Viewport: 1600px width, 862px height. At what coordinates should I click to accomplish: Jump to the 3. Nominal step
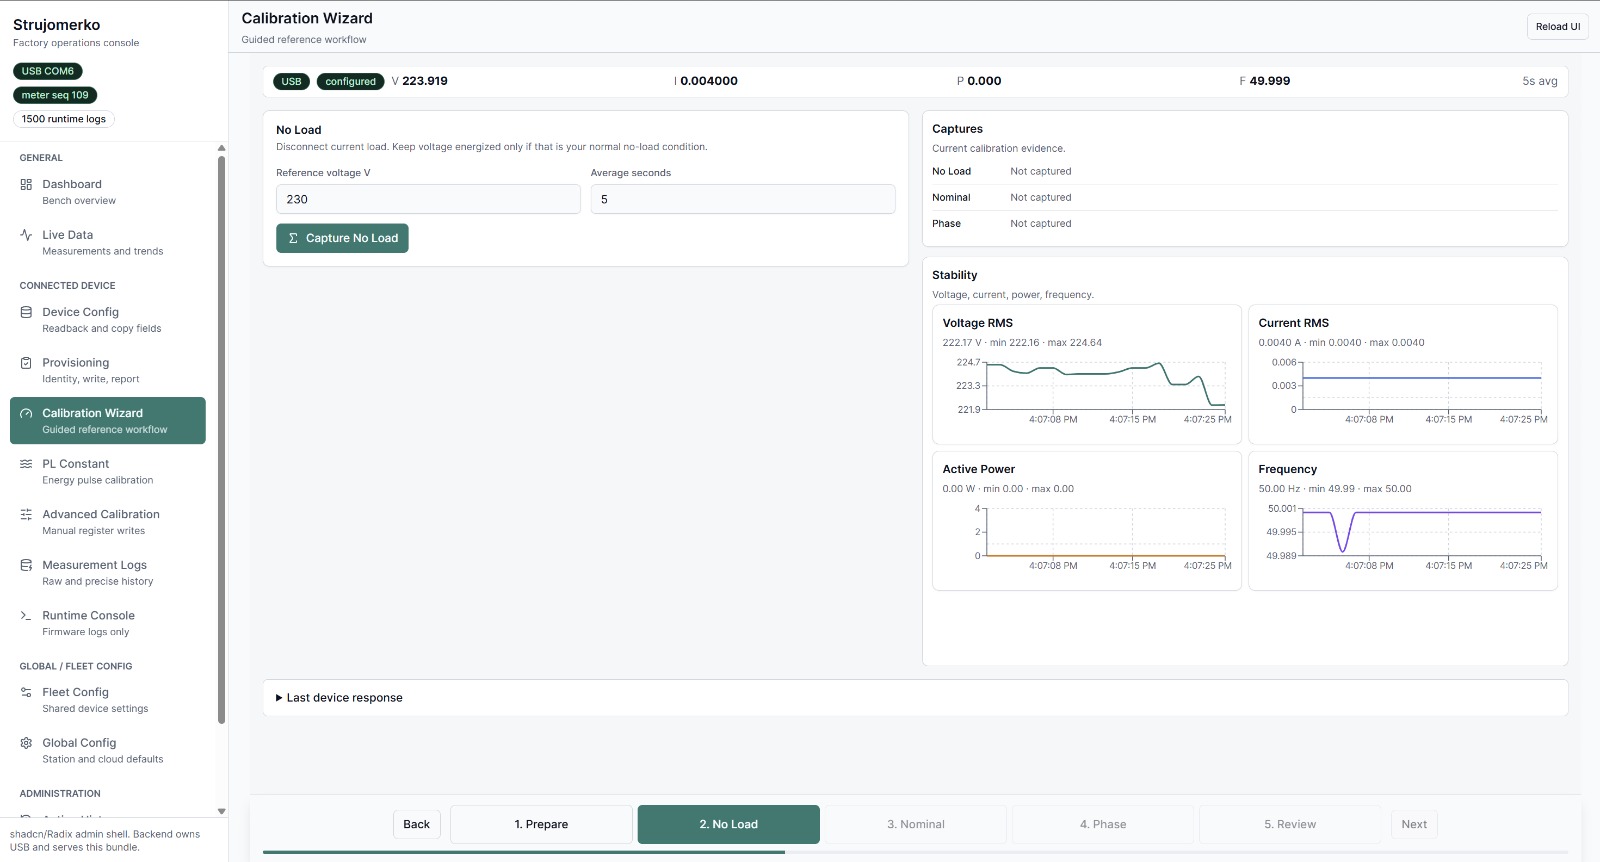tap(916, 824)
